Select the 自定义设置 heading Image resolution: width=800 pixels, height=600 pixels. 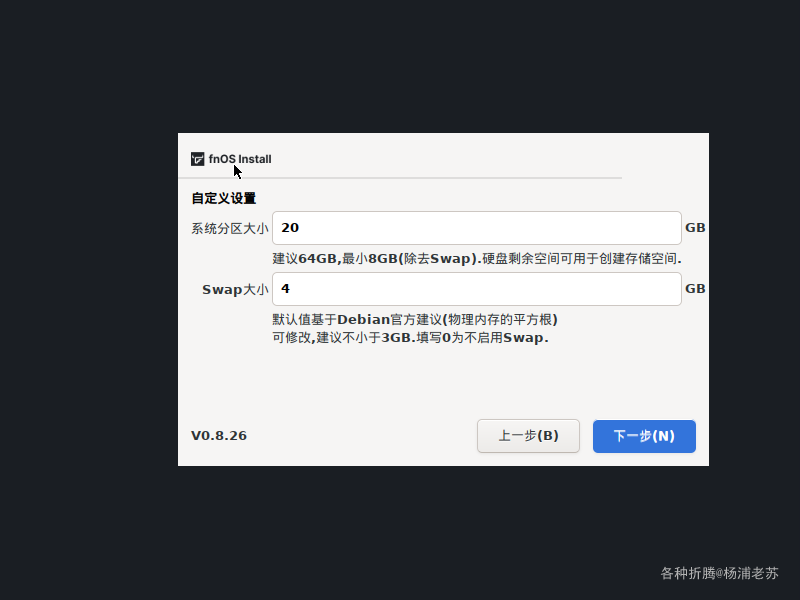[x=223, y=198]
